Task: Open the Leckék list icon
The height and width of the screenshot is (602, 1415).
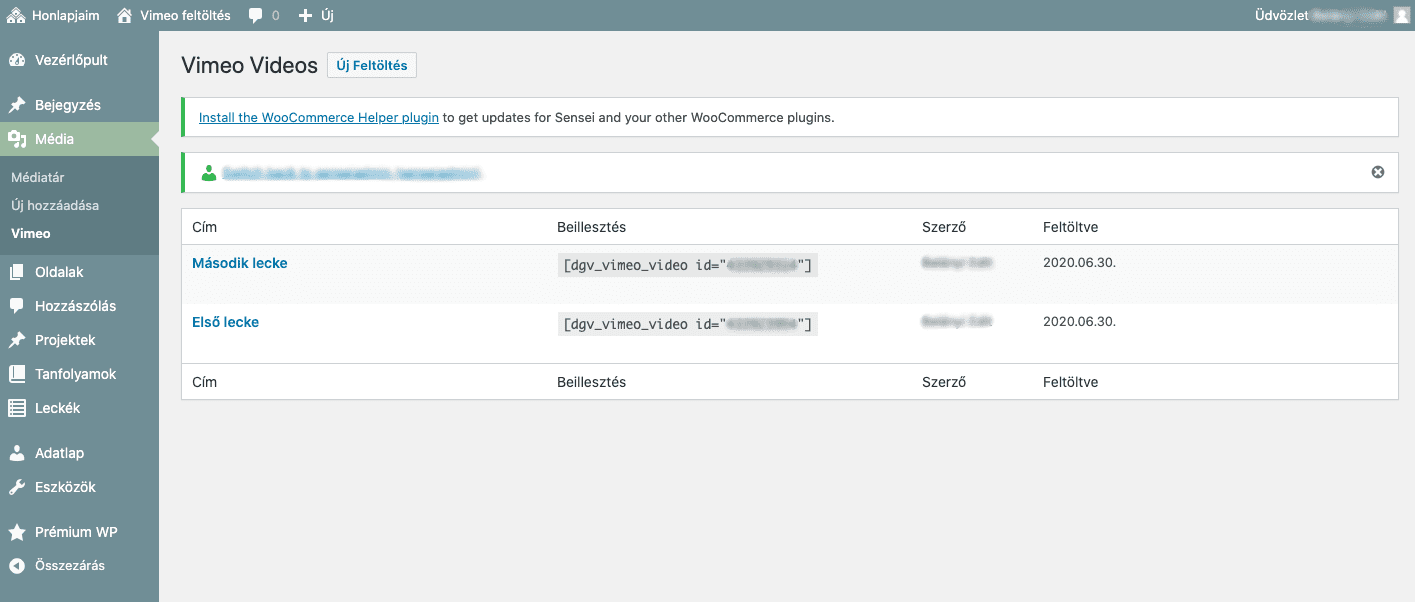Action: tap(17, 408)
